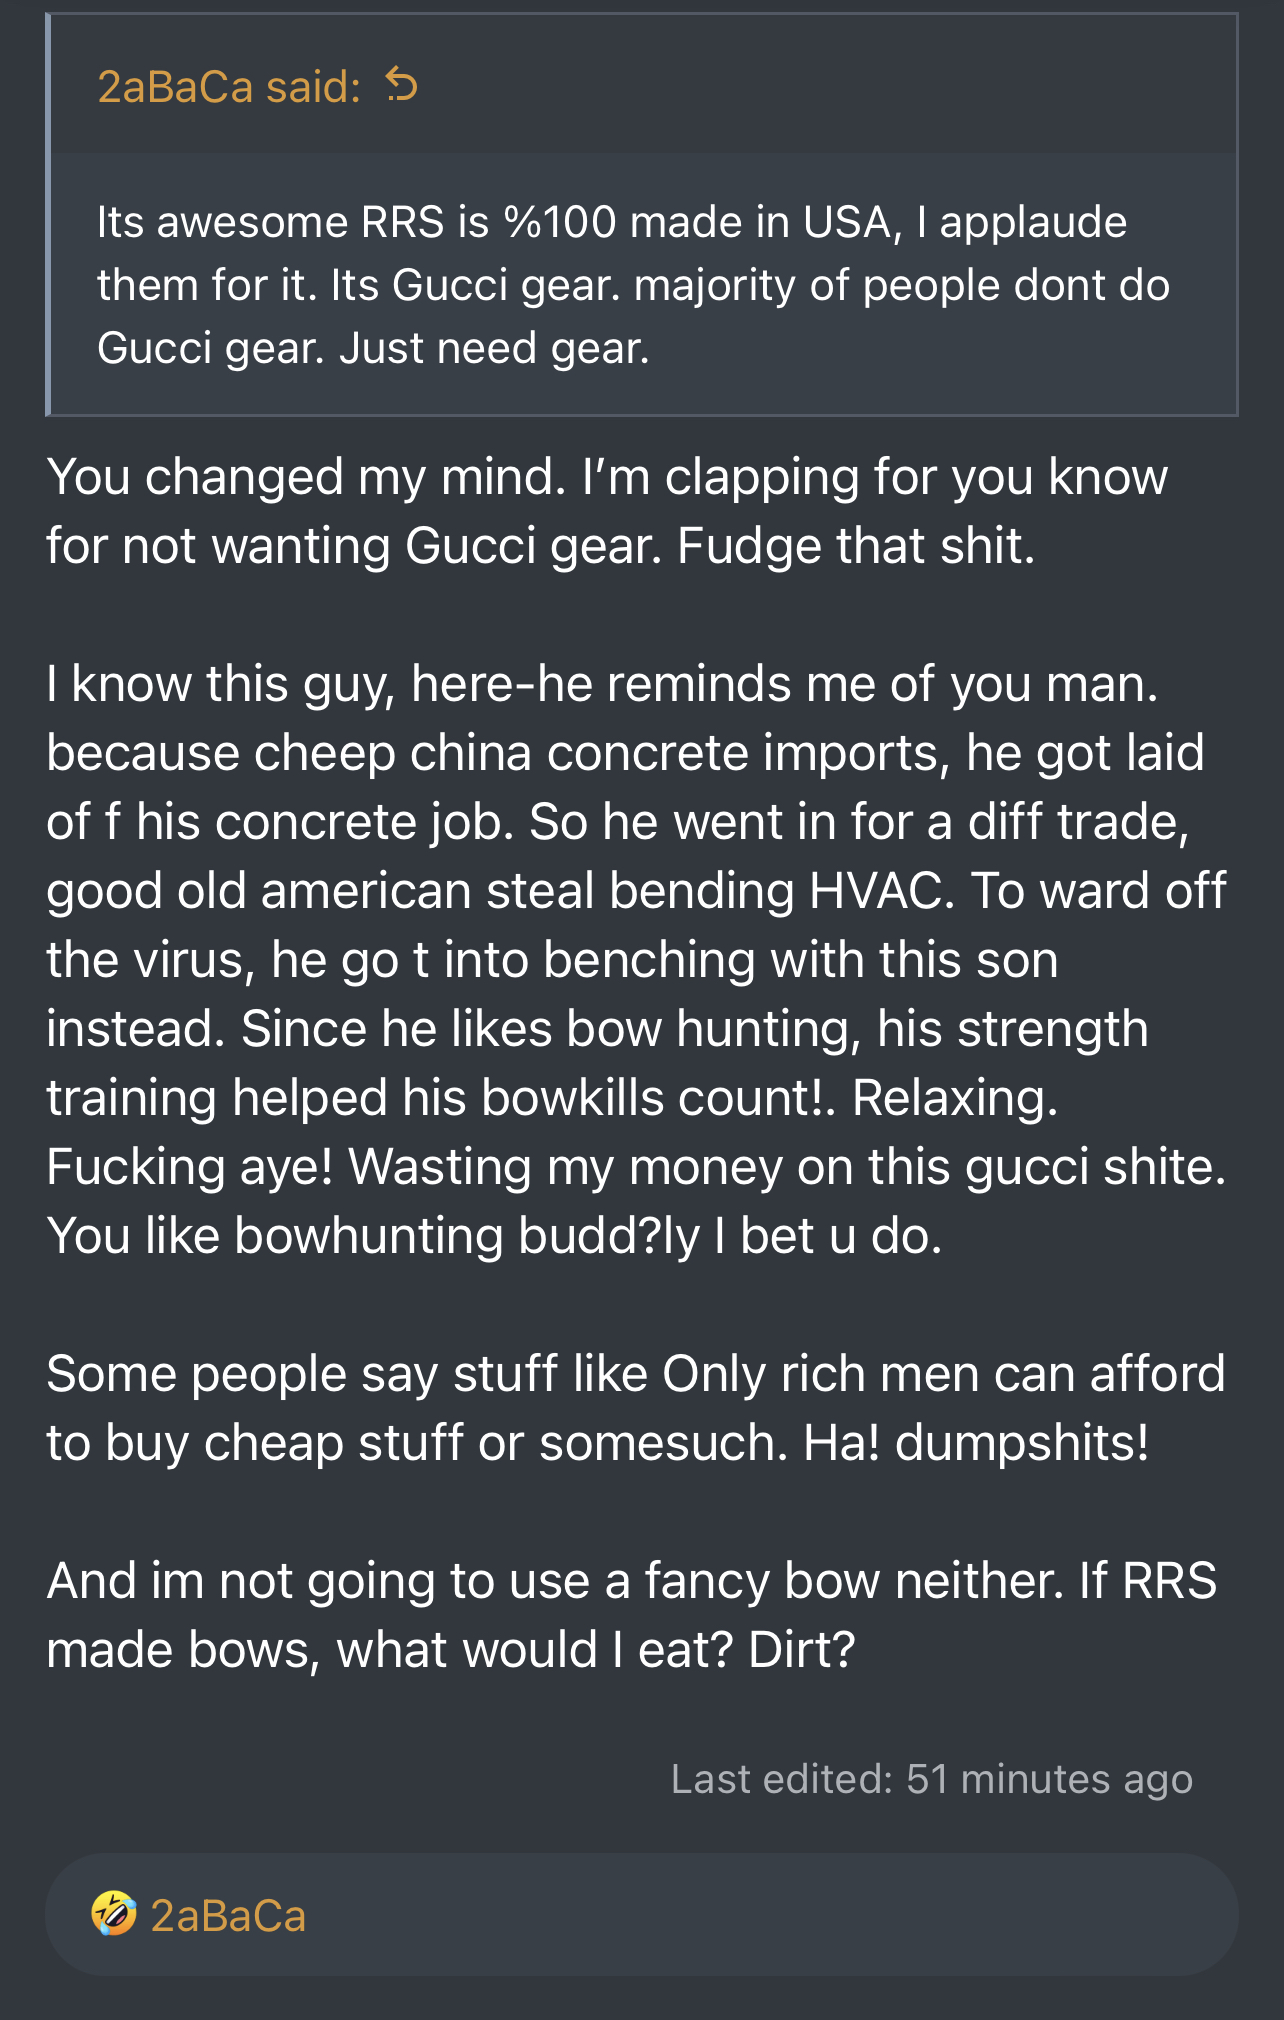This screenshot has height=2020, width=1284.
Task: Click the "Last edited: 51 minutes ago" timestamp
Action: point(932,1779)
